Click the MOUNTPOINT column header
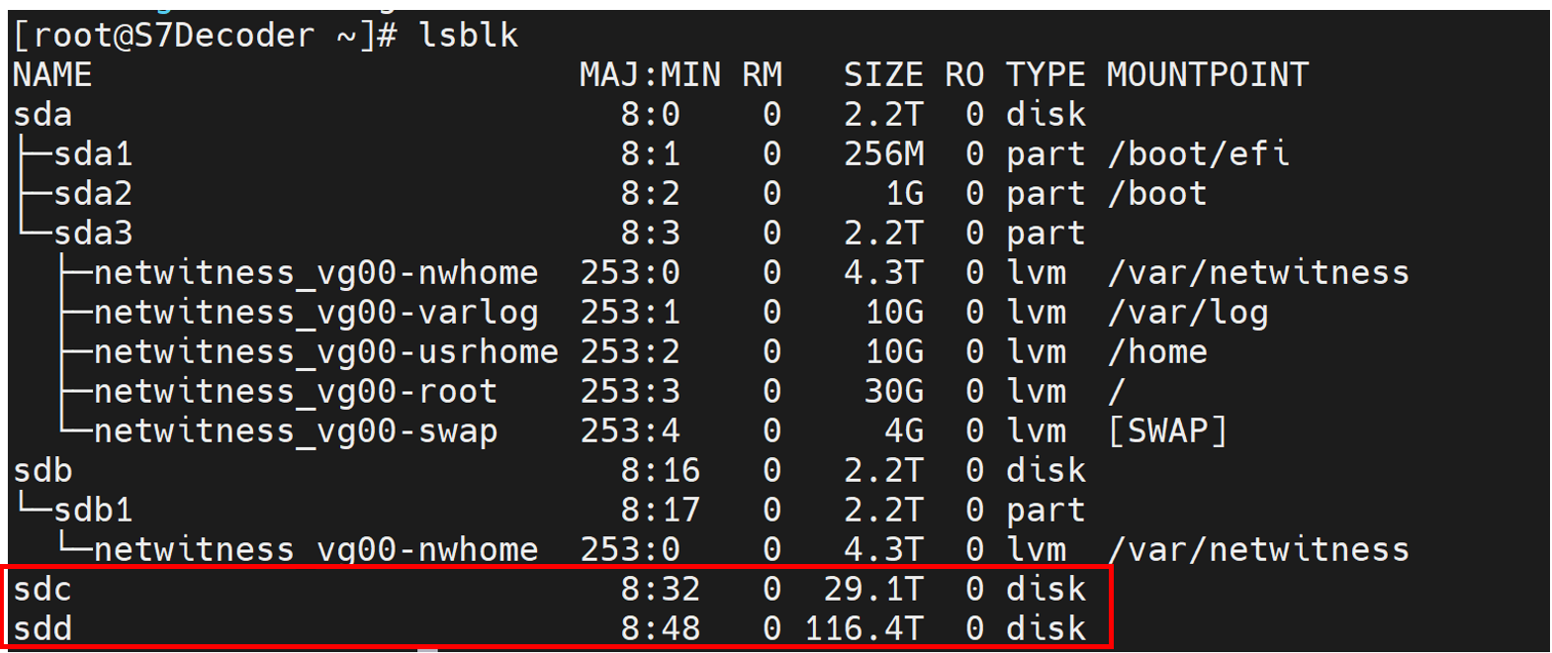1552x653 pixels. (1207, 75)
